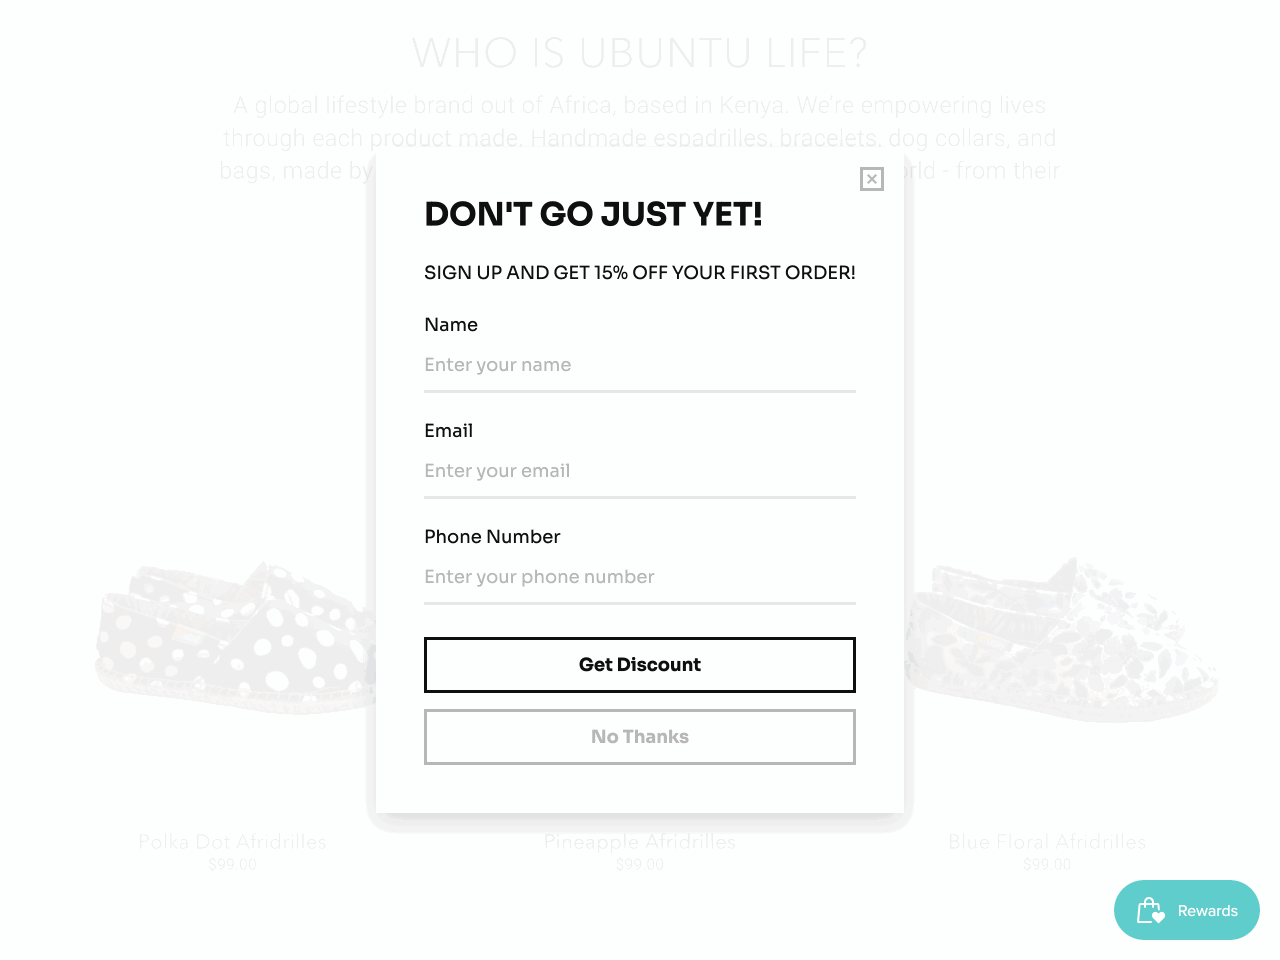
Task: Click the Enter your email placeholder text
Action: point(497,471)
